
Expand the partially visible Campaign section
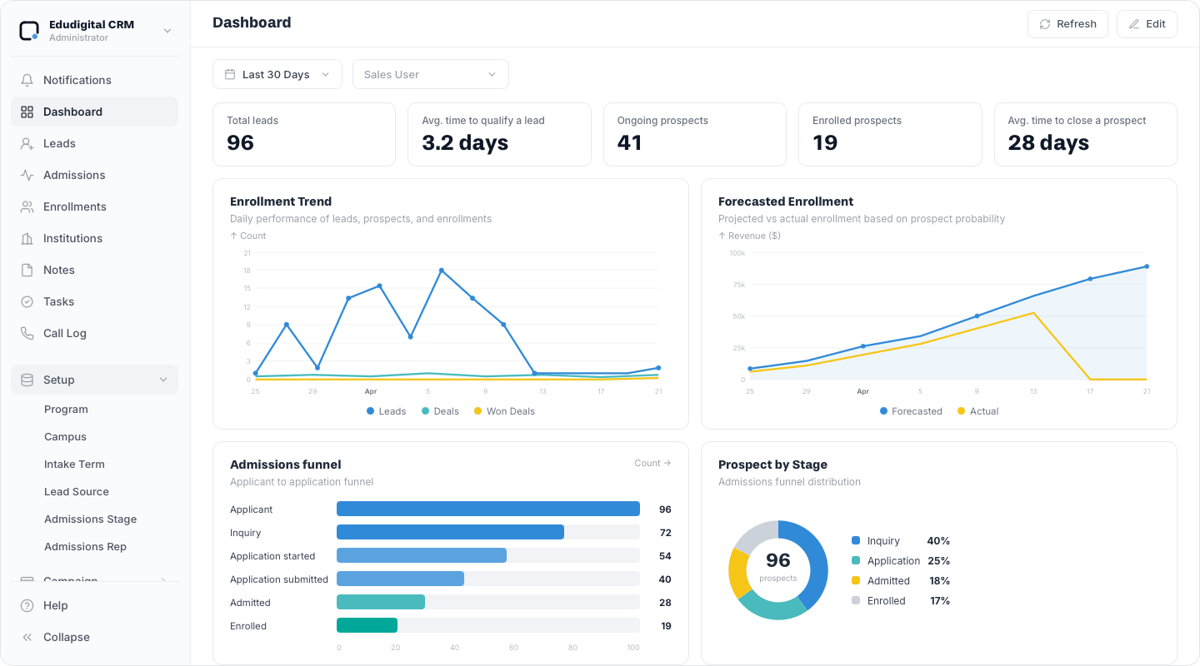click(95, 580)
